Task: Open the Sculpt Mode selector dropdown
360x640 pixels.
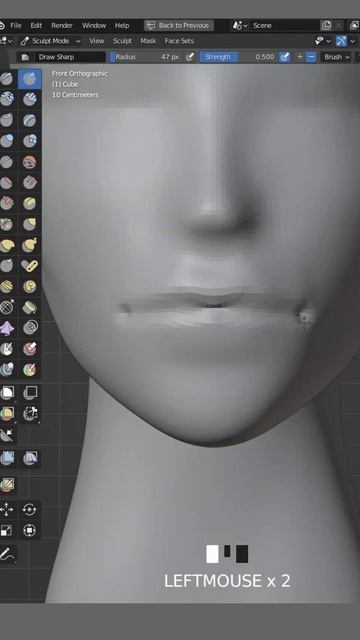Action: pos(50,41)
